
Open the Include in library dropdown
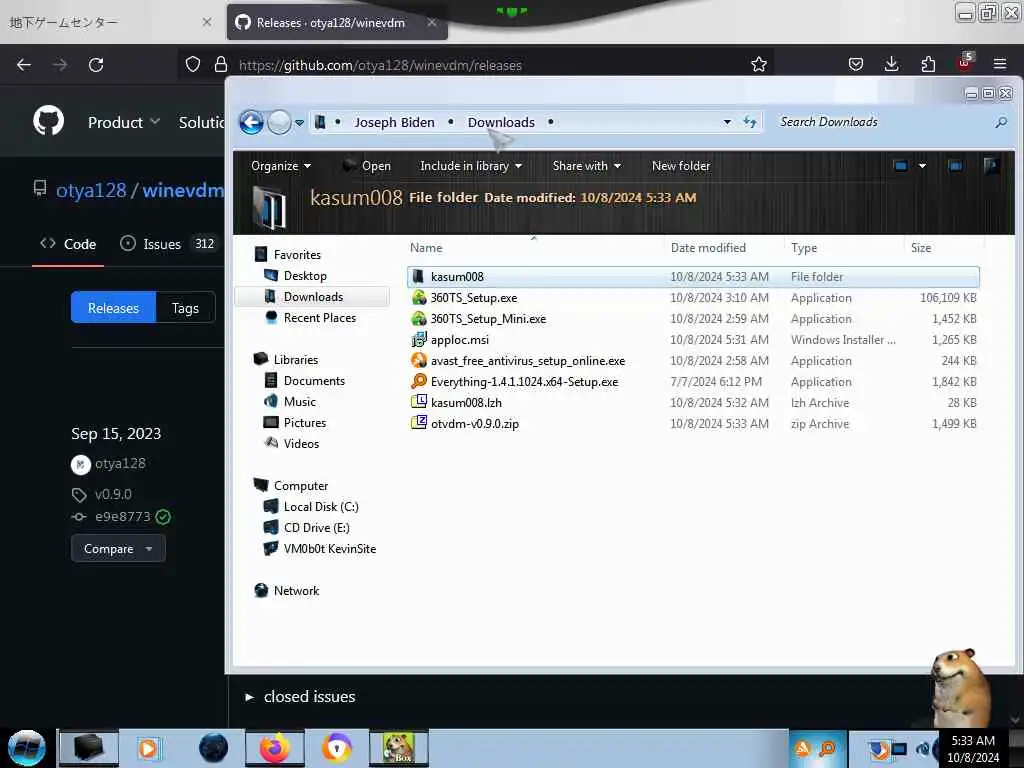[x=471, y=166]
